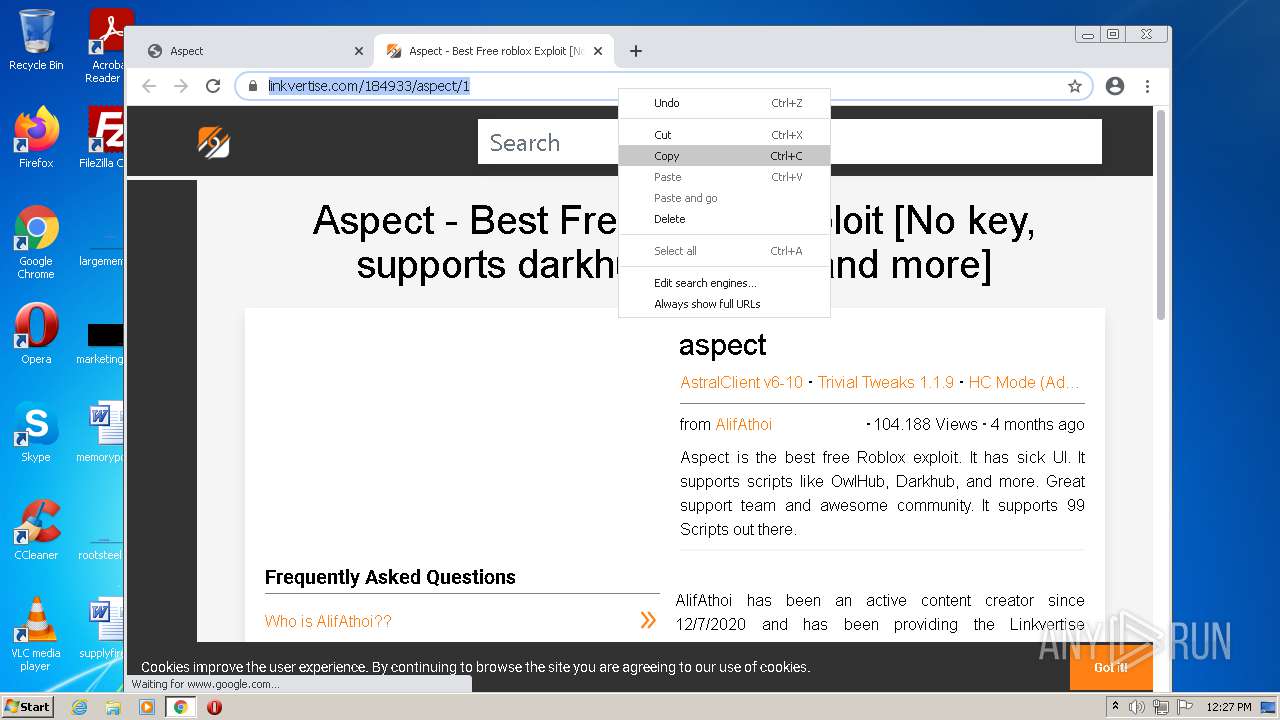The image size is (1280, 720).
Task: Choose Edit search engines menu entry
Action: pyautogui.click(x=724, y=283)
